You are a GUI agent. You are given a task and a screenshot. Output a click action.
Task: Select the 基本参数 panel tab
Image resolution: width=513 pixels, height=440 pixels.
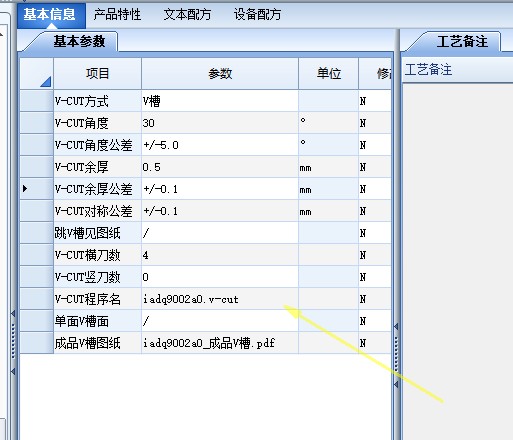pos(79,41)
